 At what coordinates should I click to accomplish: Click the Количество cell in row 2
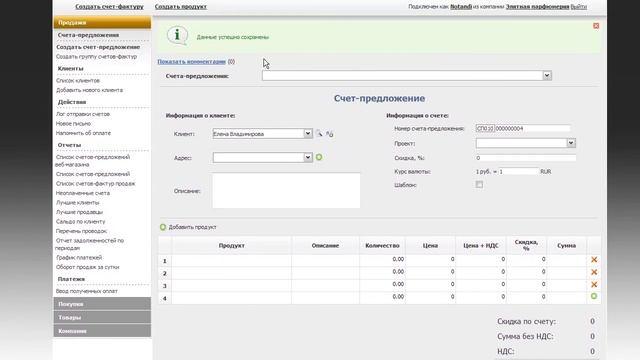pyautogui.click(x=382, y=272)
